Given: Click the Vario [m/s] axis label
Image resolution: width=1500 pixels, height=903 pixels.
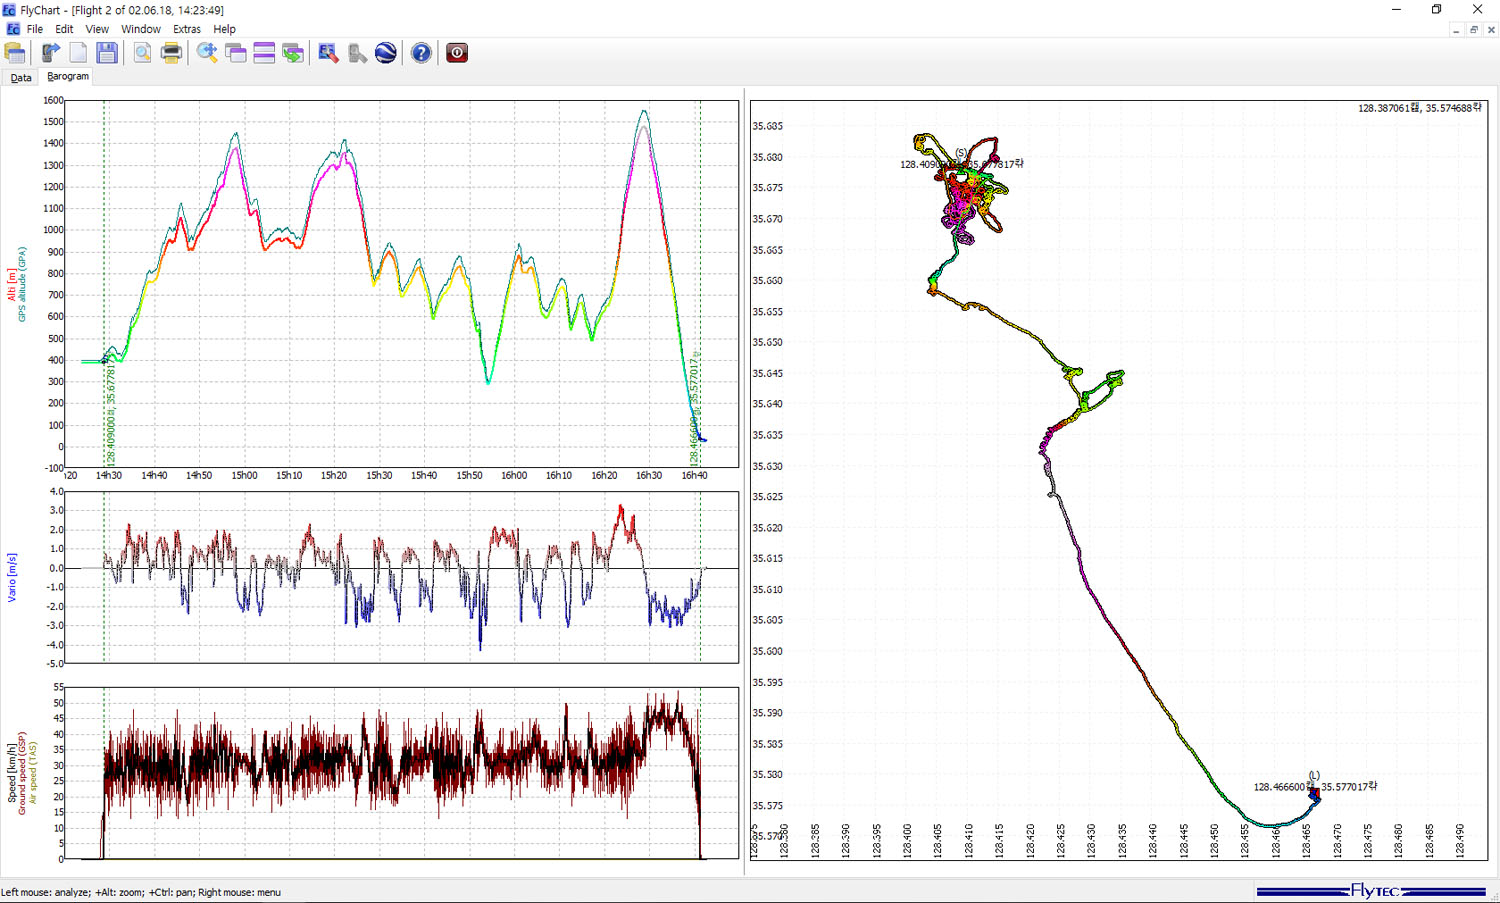Looking at the screenshot, I should 12,577.
